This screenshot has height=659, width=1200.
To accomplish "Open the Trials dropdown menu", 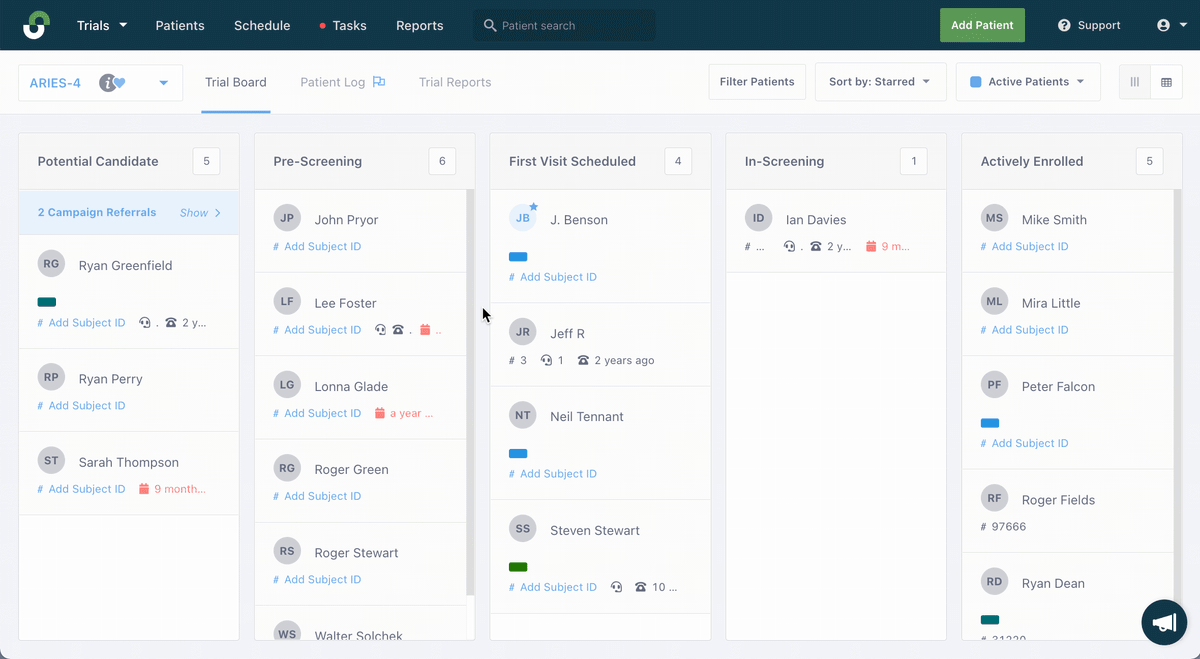I will tap(102, 25).
